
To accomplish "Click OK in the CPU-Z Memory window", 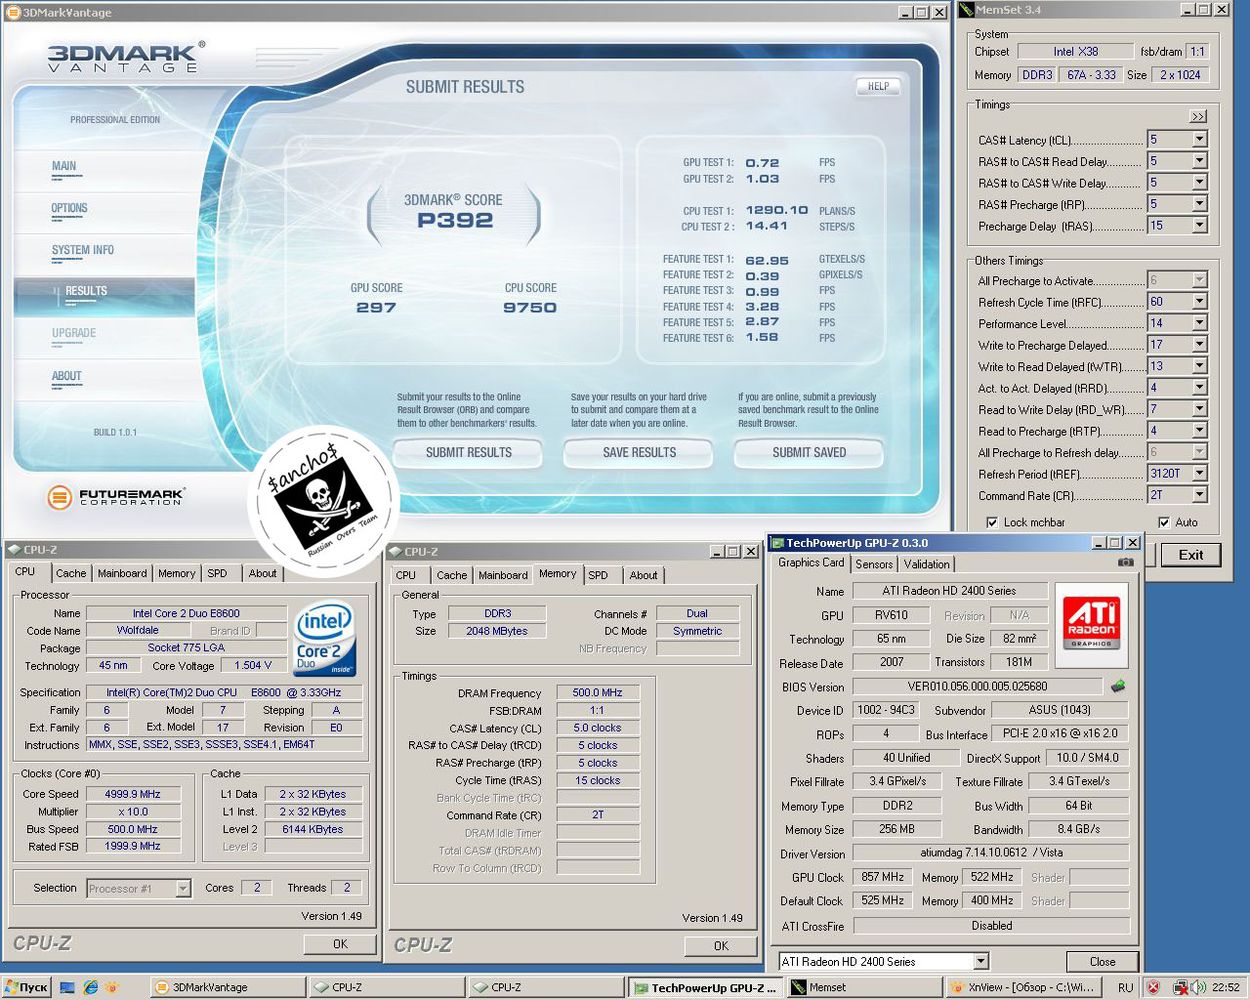I will click(x=721, y=945).
